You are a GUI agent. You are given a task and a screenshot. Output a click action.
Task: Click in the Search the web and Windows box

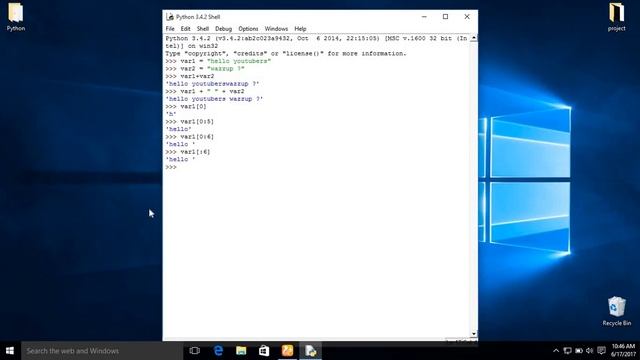(x=101, y=351)
